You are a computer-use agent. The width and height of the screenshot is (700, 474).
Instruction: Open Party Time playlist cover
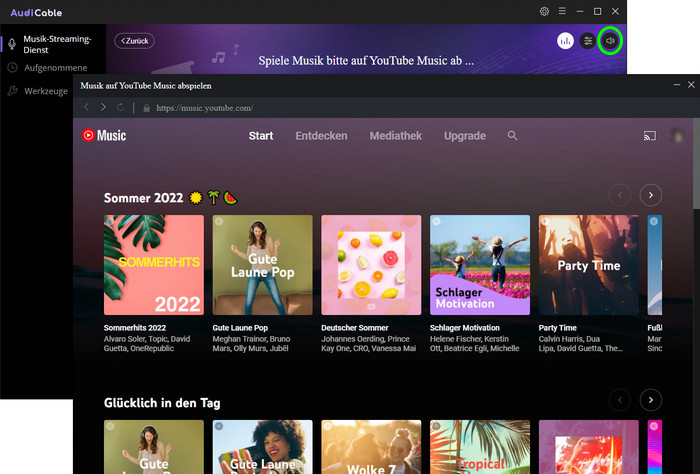588,265
